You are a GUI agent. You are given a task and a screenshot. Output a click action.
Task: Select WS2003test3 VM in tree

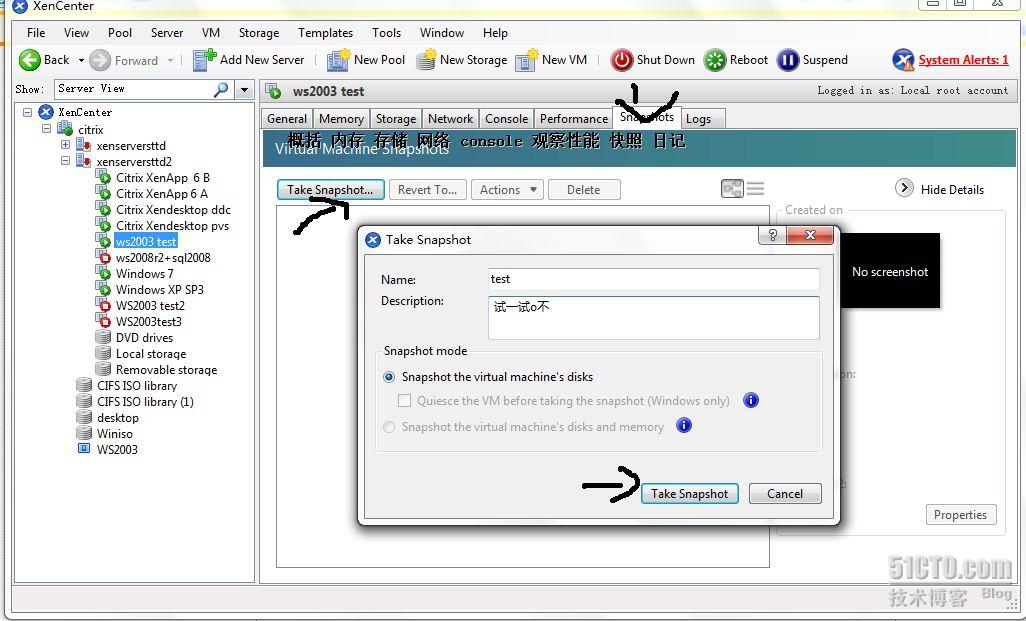[149, 321]
